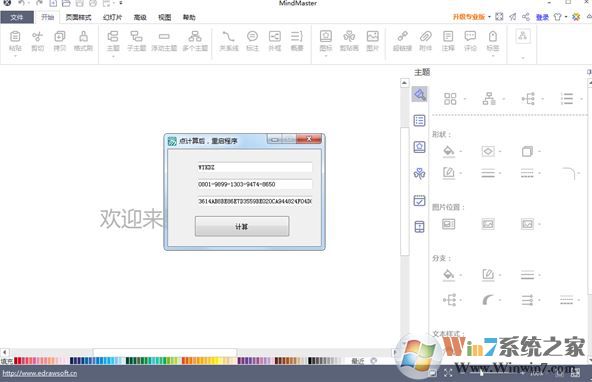Open the Task calendar sidebar tab
This screenshot has height=382, width=592.
(419, 200)
